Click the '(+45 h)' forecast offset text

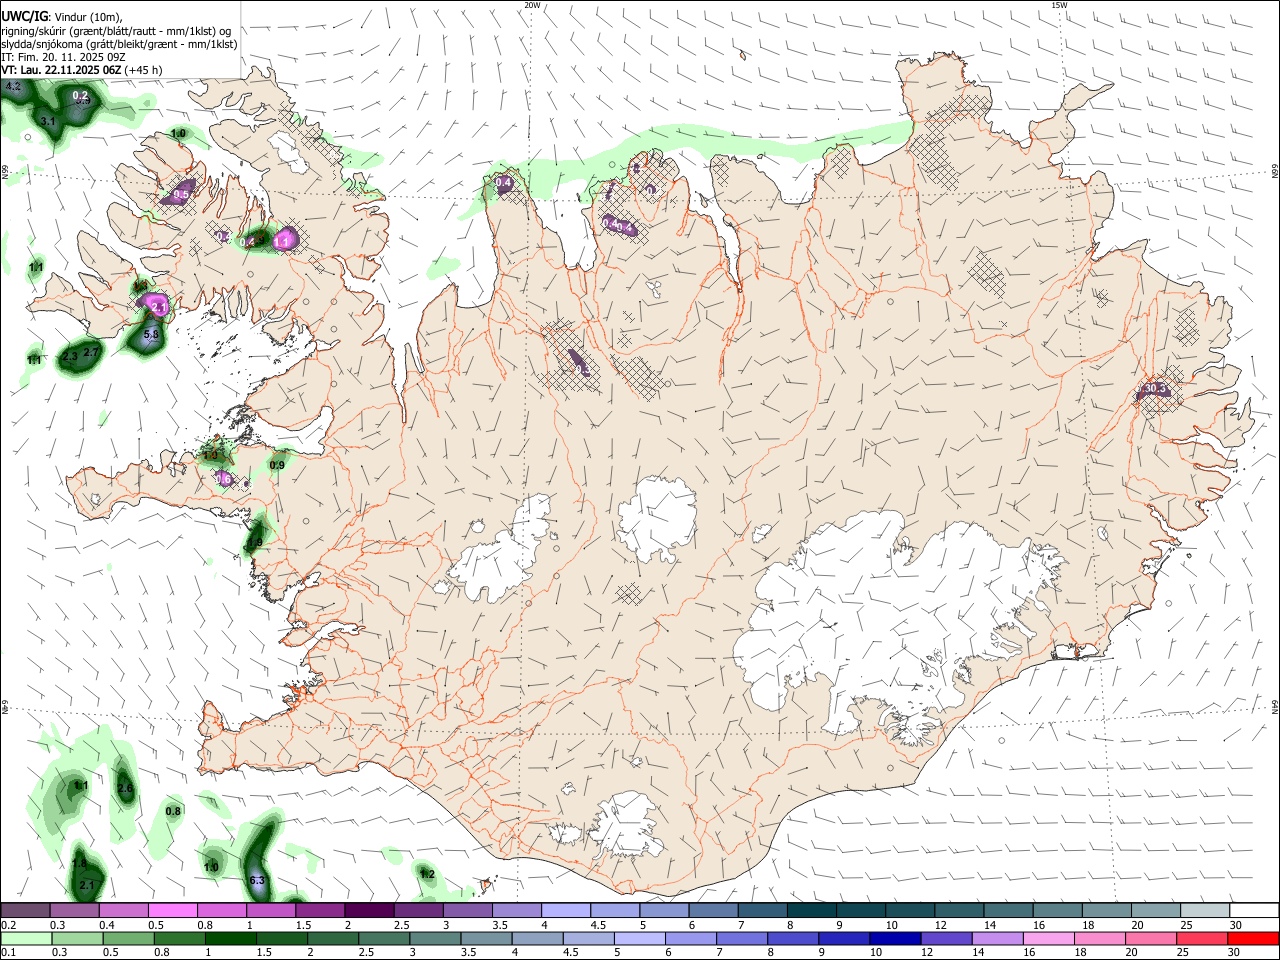pyautogui.click(x=144, y=70)
